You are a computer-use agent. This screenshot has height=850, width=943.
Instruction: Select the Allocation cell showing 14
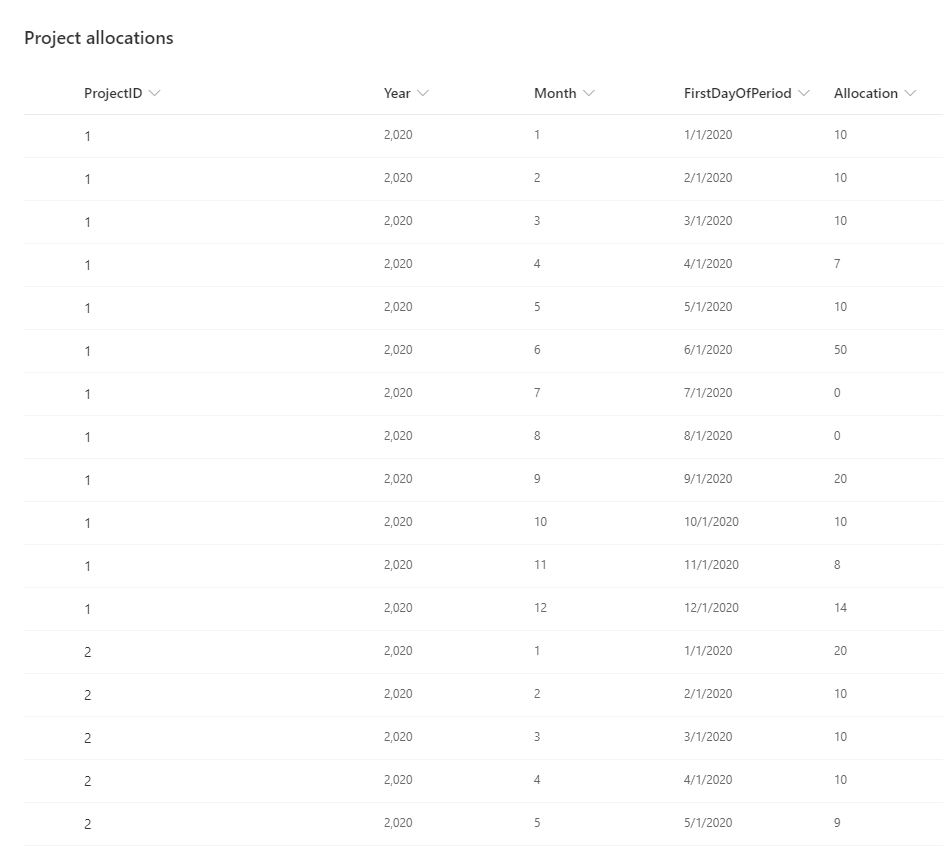pyautogui.click(x=840, y=608)
